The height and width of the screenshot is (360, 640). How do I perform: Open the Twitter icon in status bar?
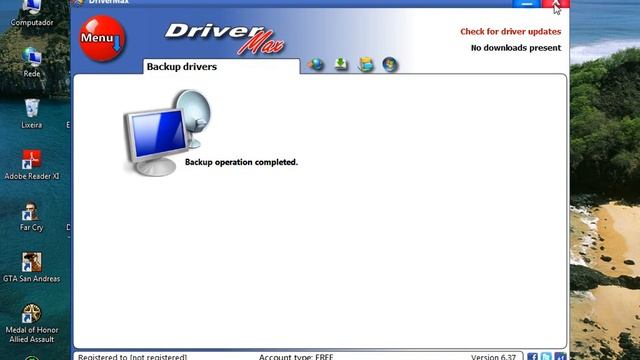click(546, 357)
